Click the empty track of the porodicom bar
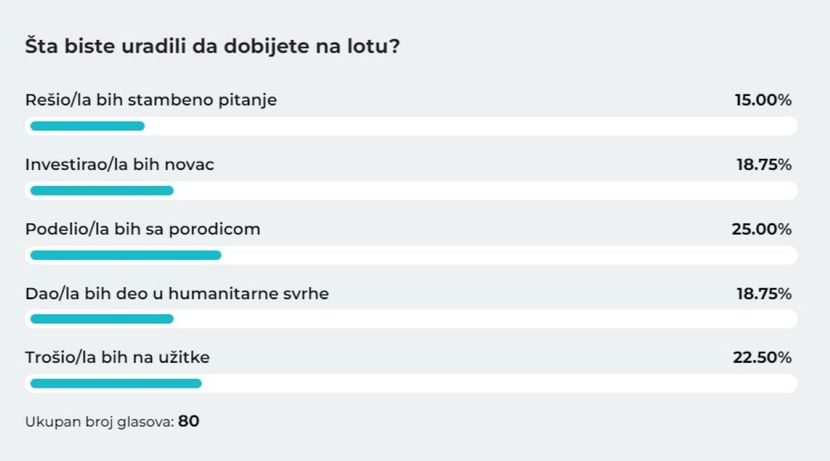Viewport: 830px width, 461px height. pos(509,255)
